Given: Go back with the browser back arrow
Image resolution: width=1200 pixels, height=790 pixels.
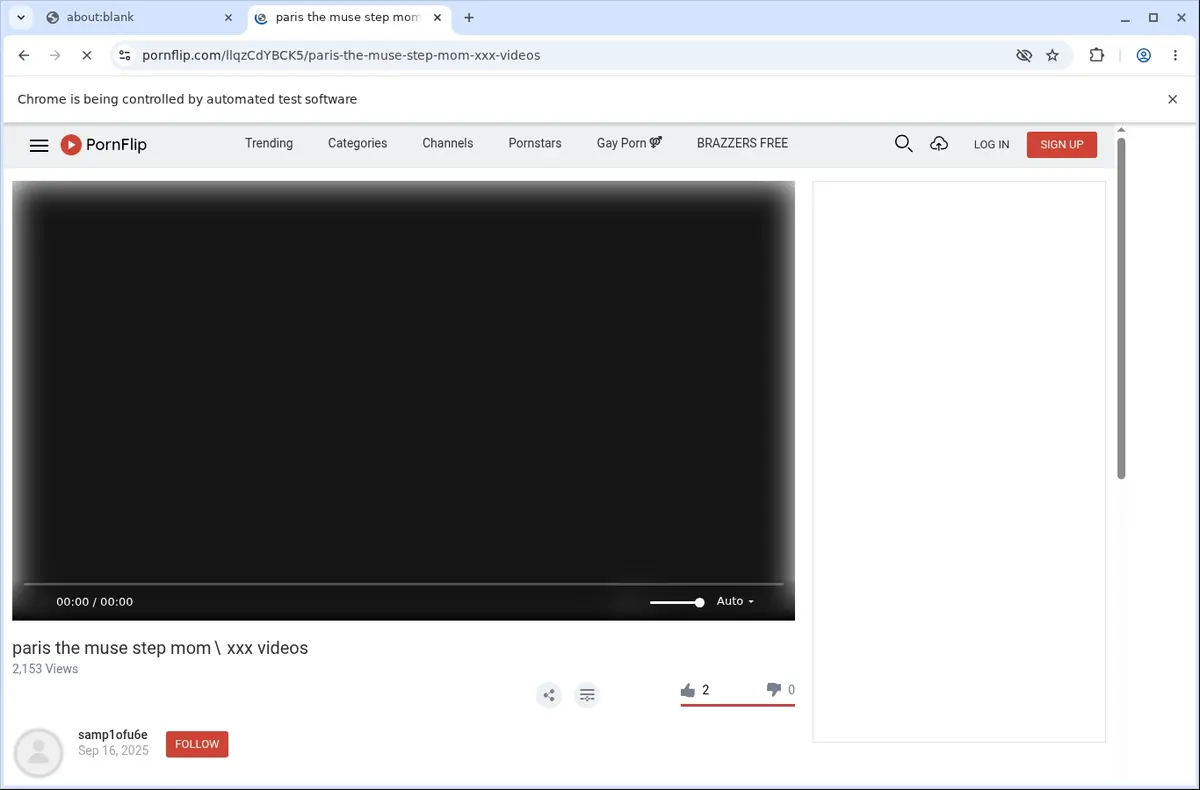Looking at the screenshot, I should click(24, 56).
